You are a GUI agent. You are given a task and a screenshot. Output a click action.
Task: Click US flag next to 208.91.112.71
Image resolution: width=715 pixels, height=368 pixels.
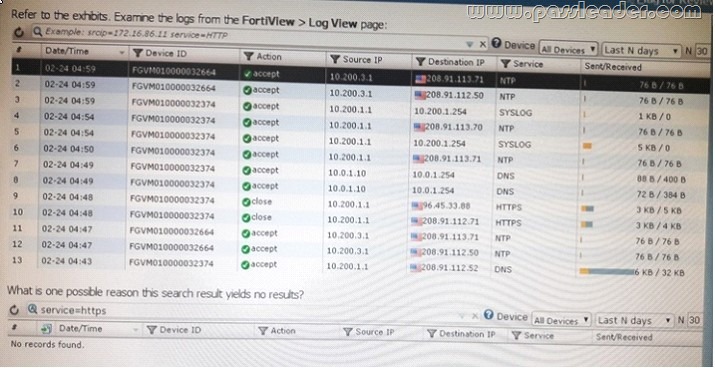[x=416, y=222]
